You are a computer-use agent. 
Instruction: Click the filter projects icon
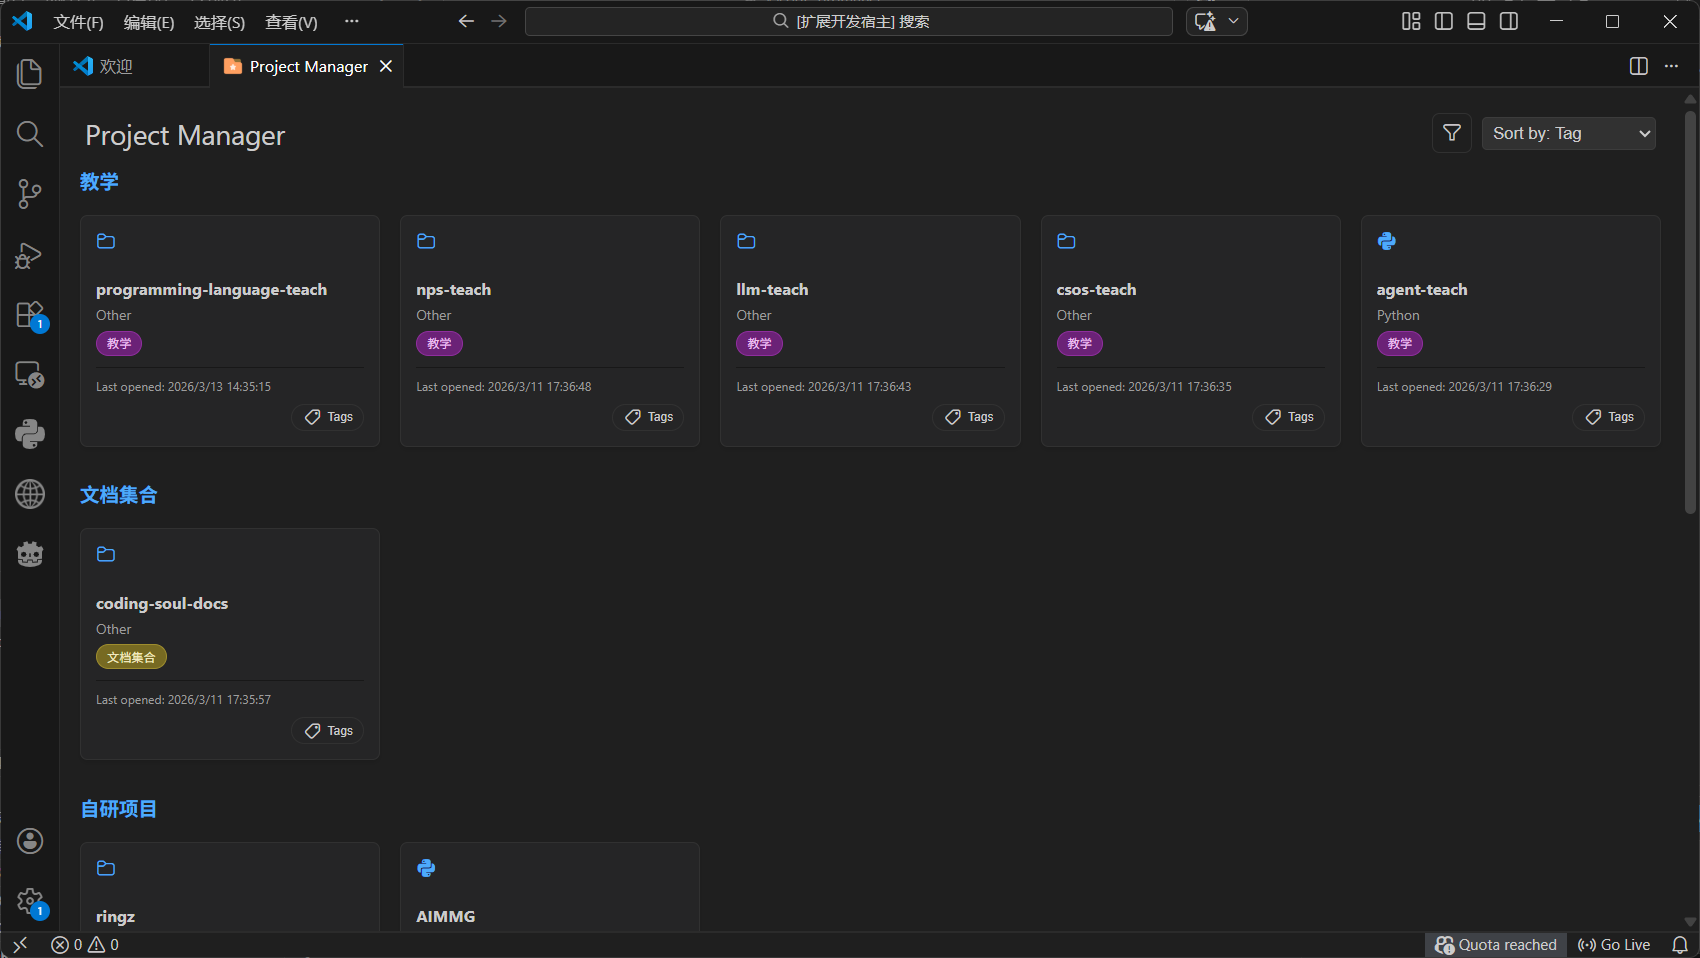1452,133
